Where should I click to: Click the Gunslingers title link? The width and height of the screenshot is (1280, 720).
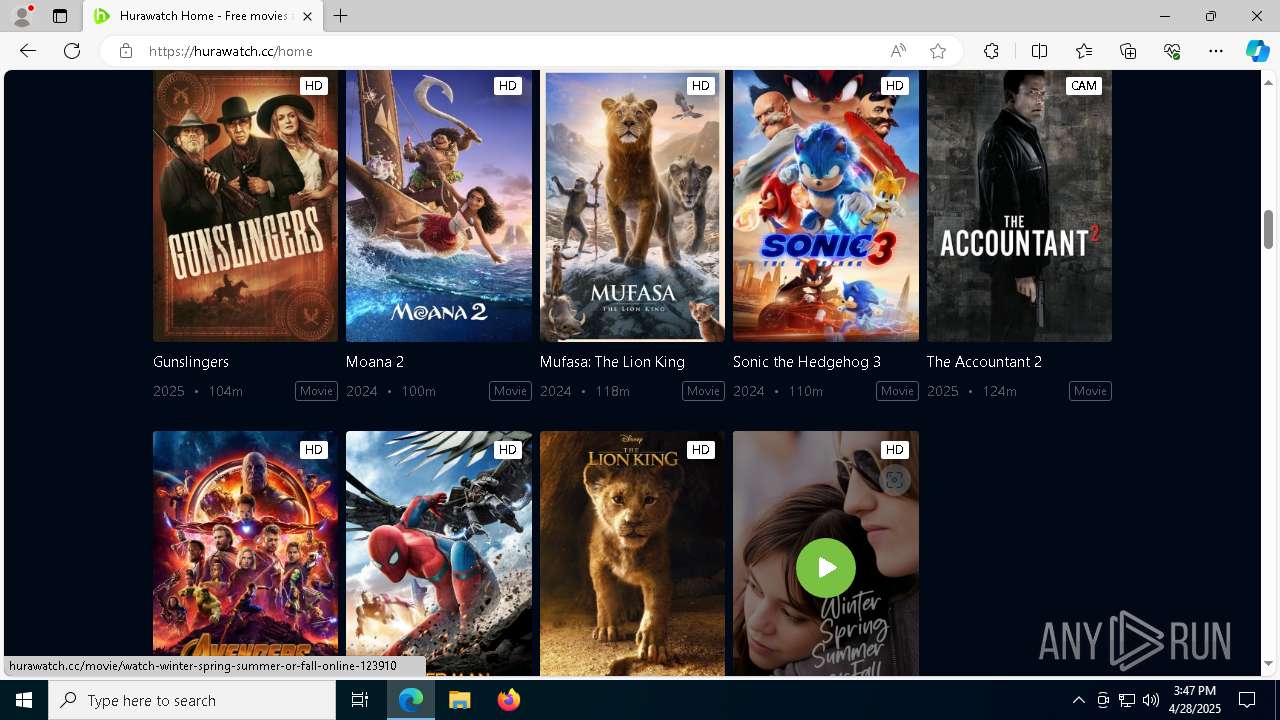(191, 362)
